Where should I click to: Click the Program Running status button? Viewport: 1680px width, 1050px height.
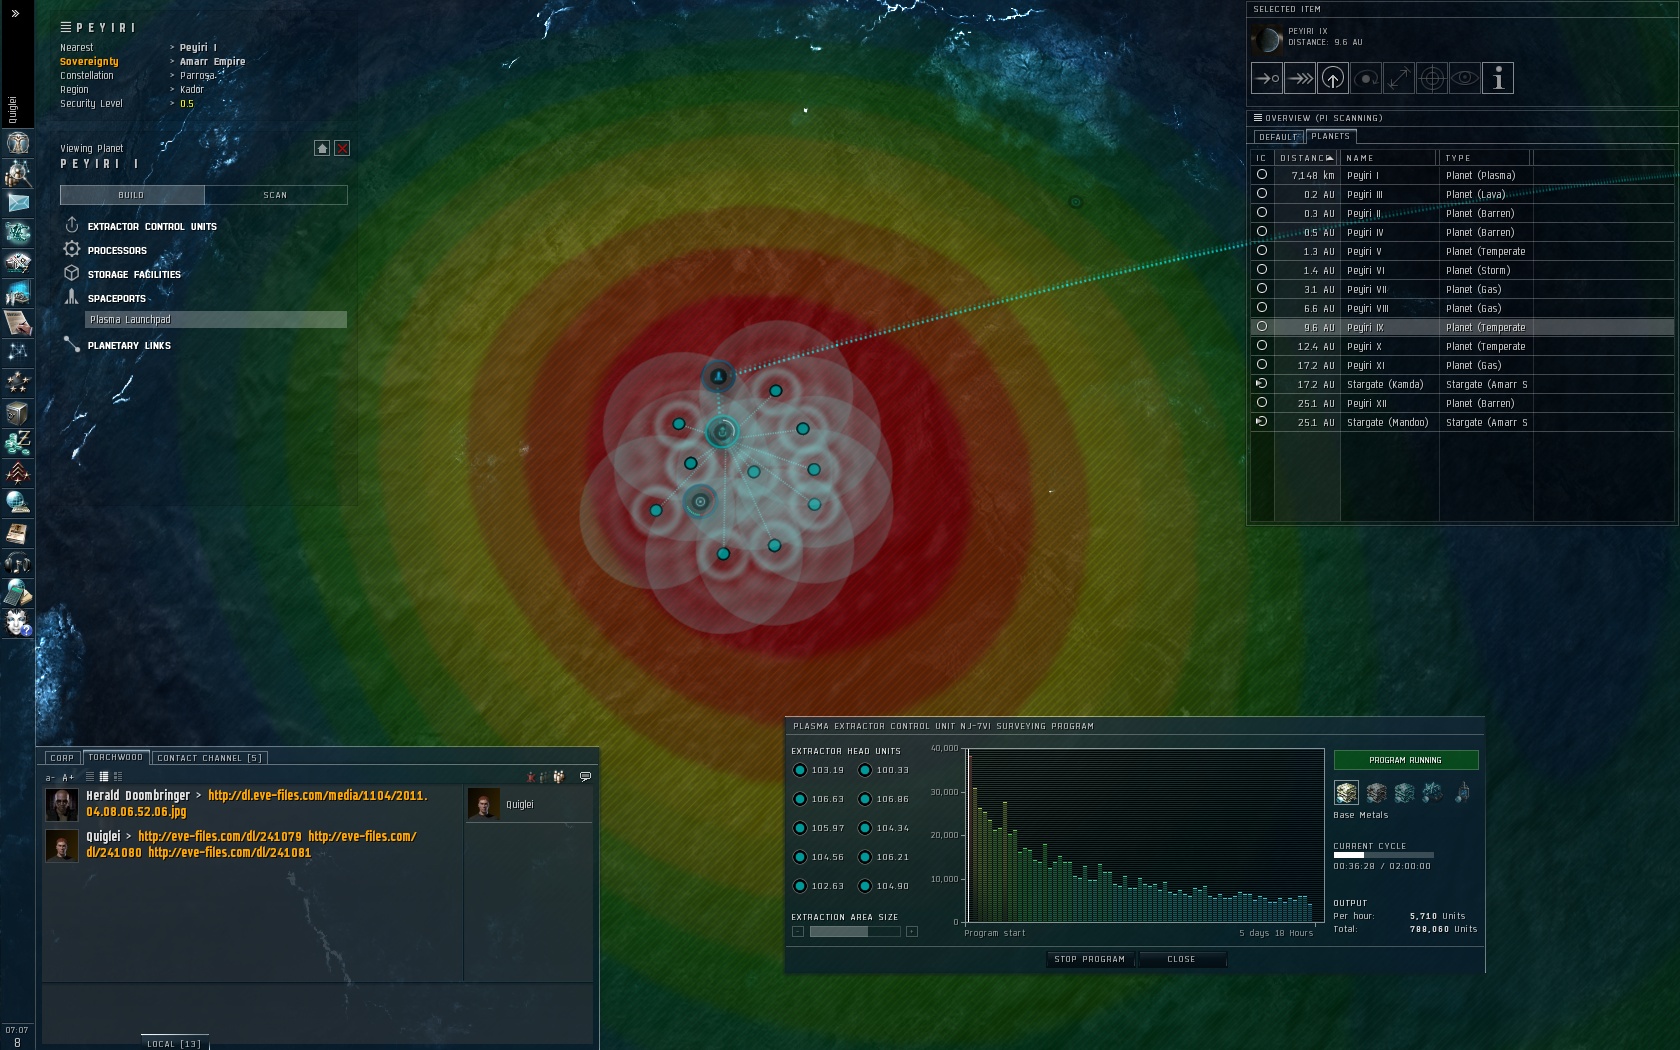(1406, 760)
